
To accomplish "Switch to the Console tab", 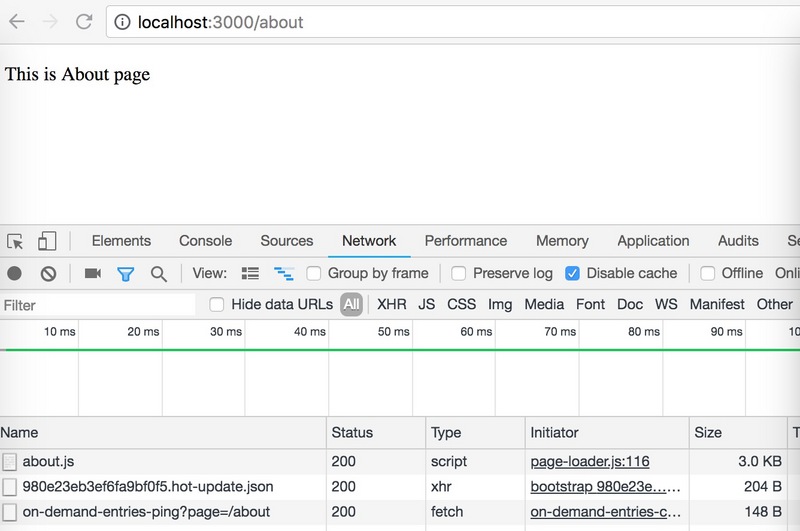I will (x=205, y=241).
